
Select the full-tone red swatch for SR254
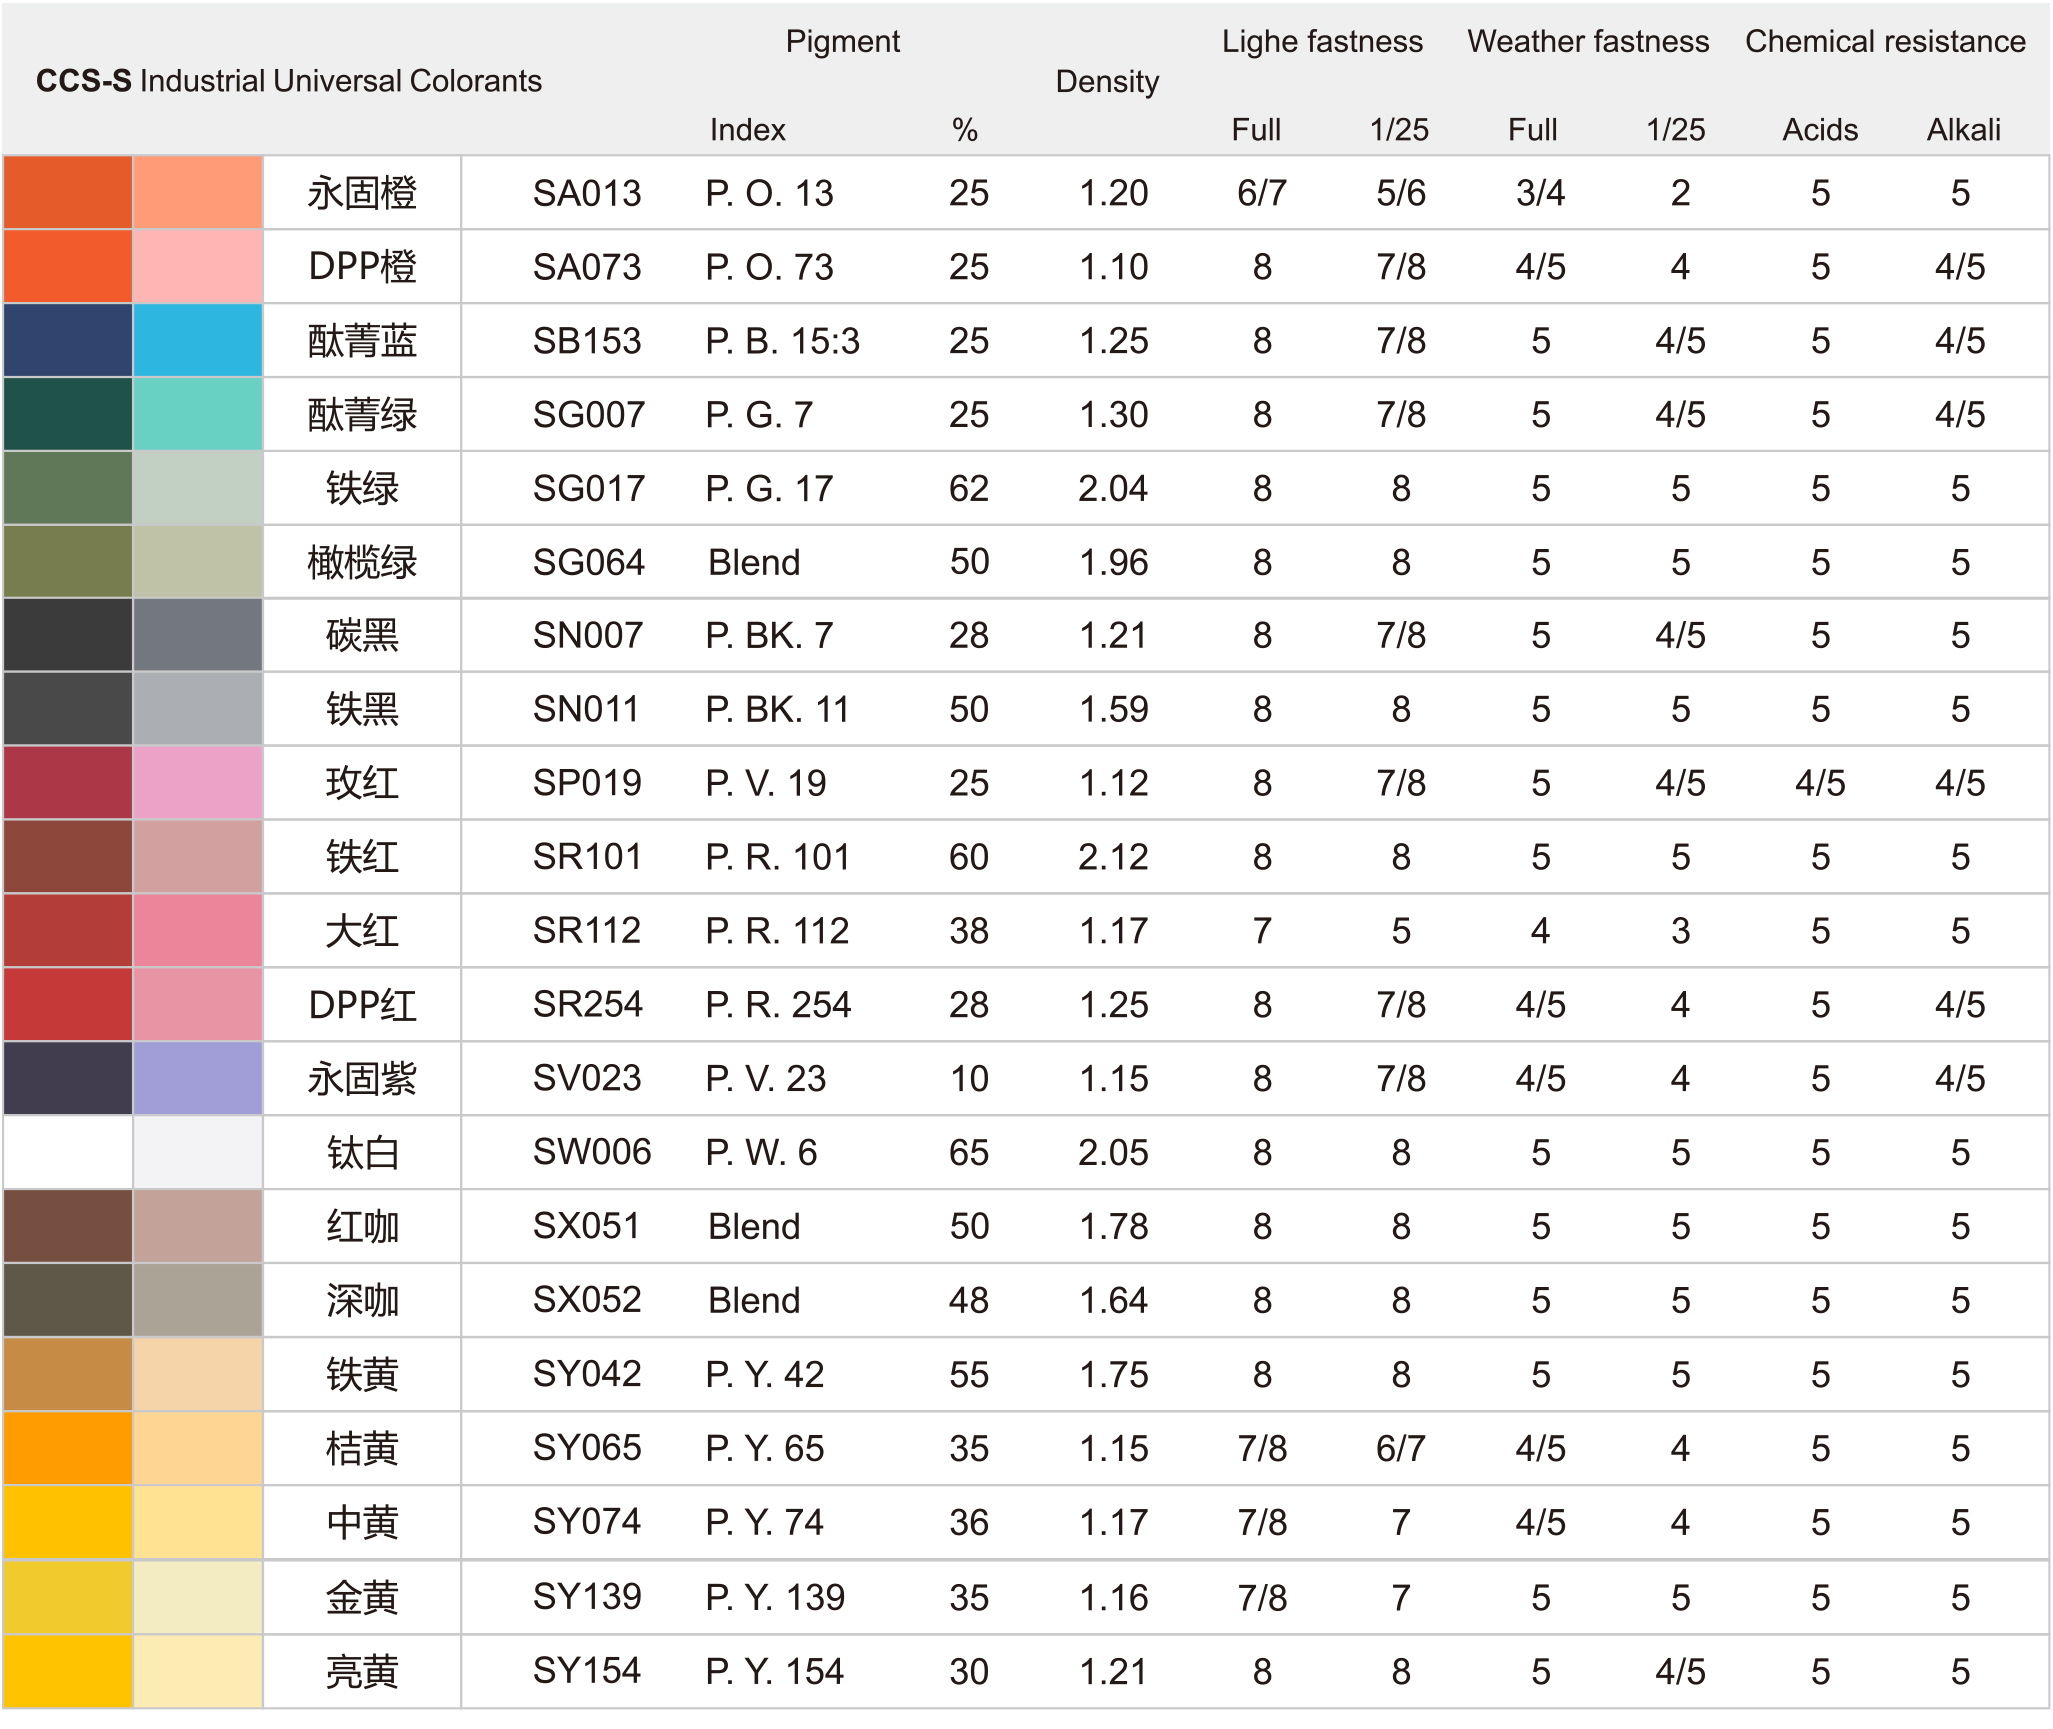[68, 1005]
